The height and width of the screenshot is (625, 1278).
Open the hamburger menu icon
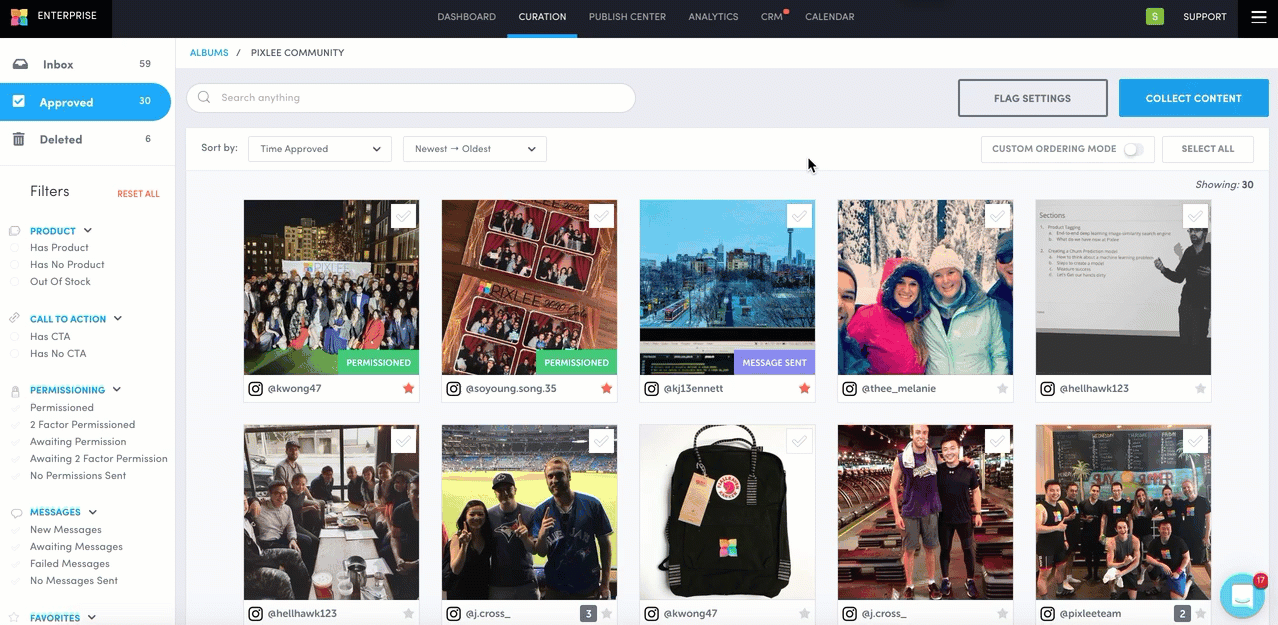[1258, 17]
